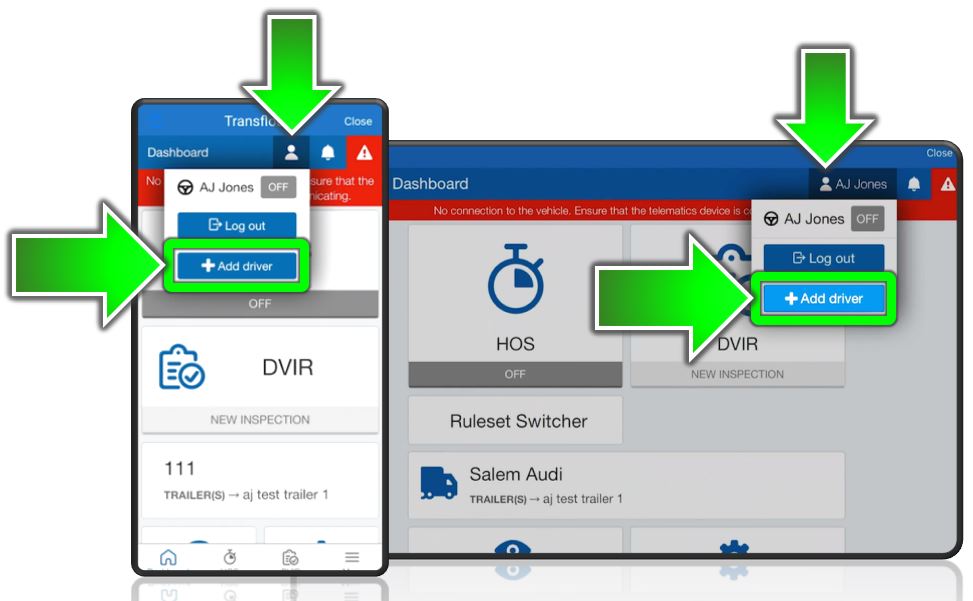Open notifications bell in the tablet header

[913, 184]
